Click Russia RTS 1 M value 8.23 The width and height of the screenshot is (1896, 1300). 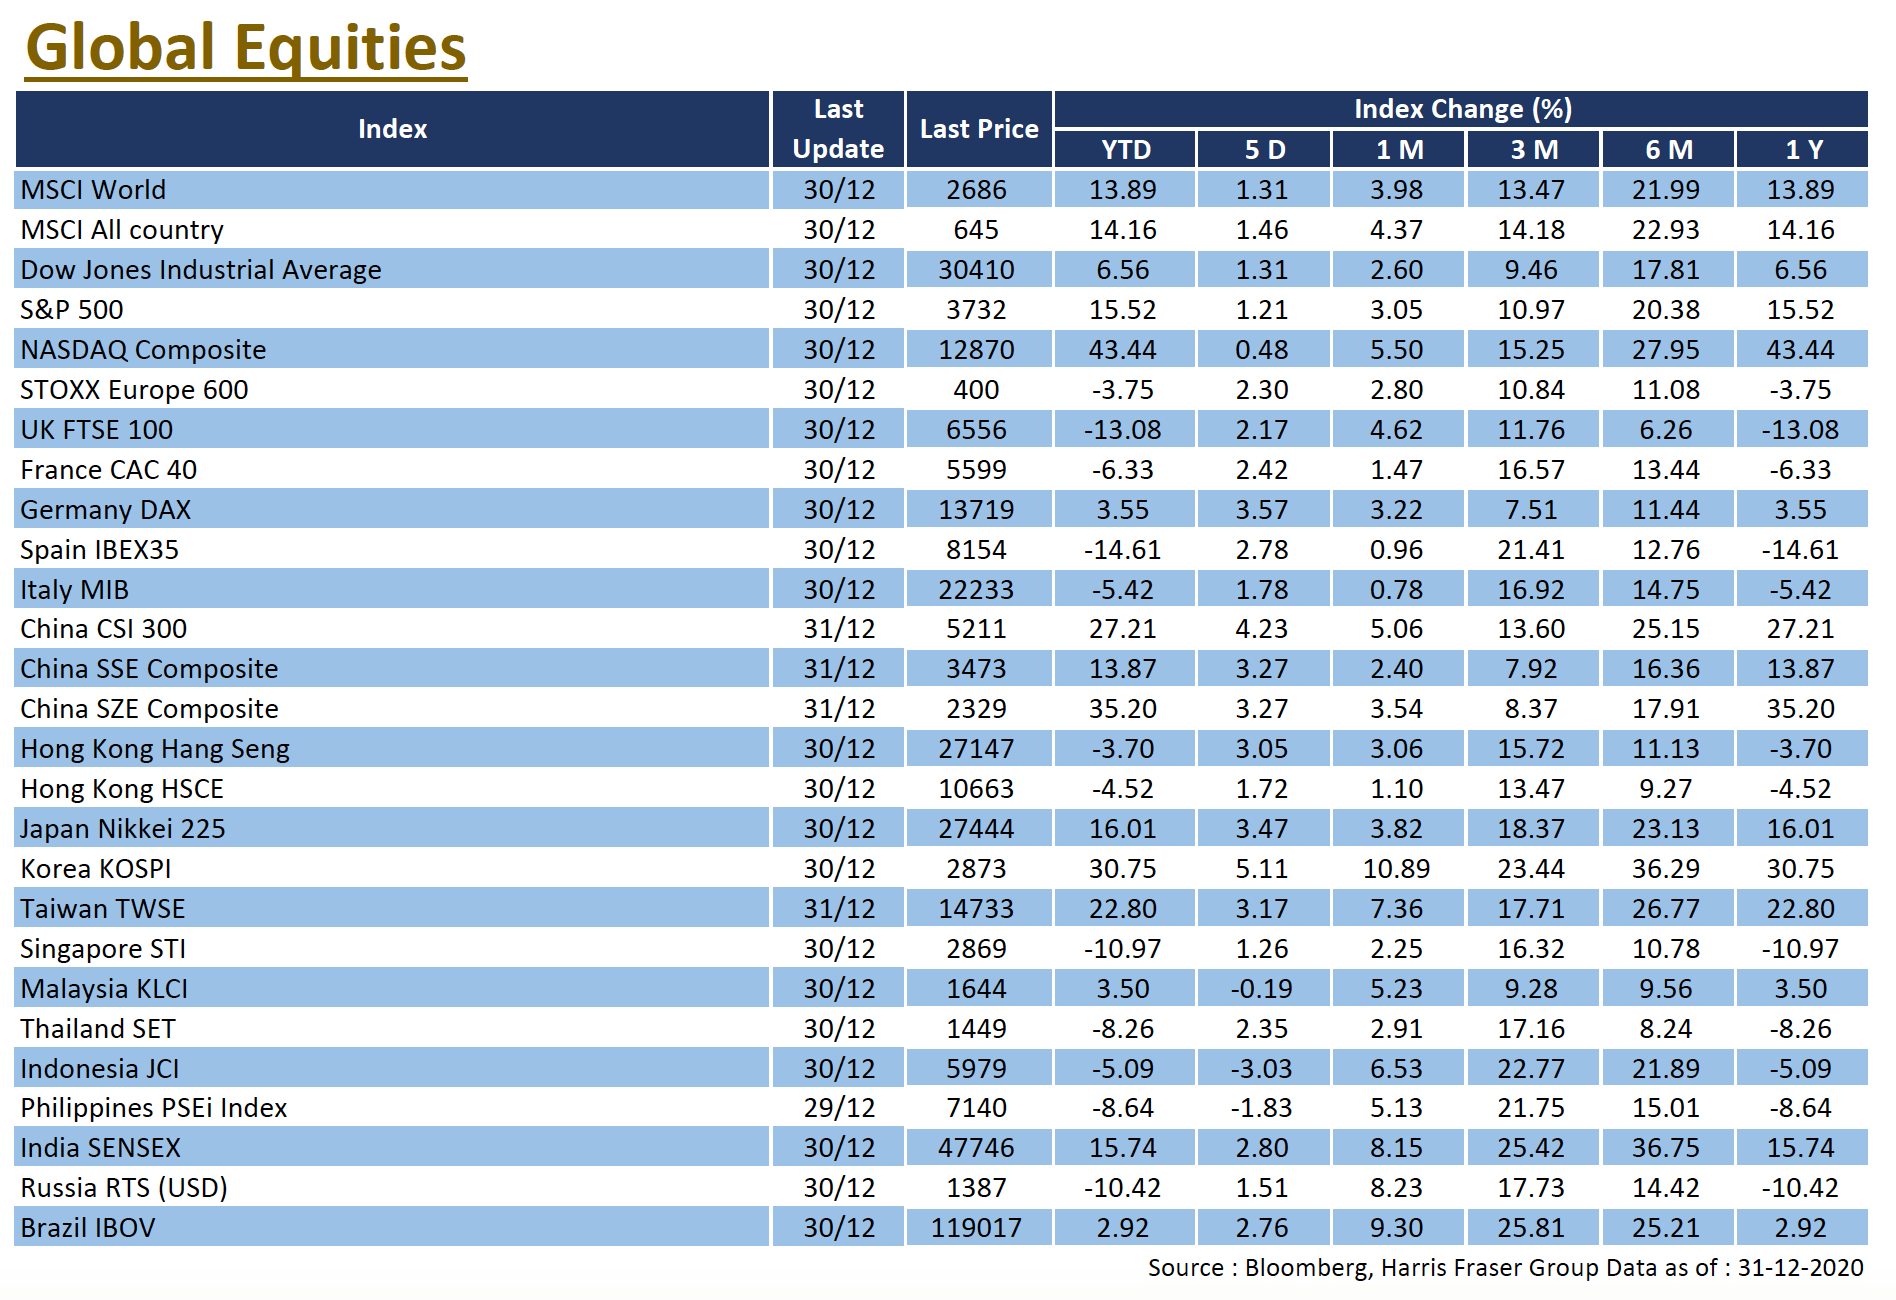coord(1397,1188)
